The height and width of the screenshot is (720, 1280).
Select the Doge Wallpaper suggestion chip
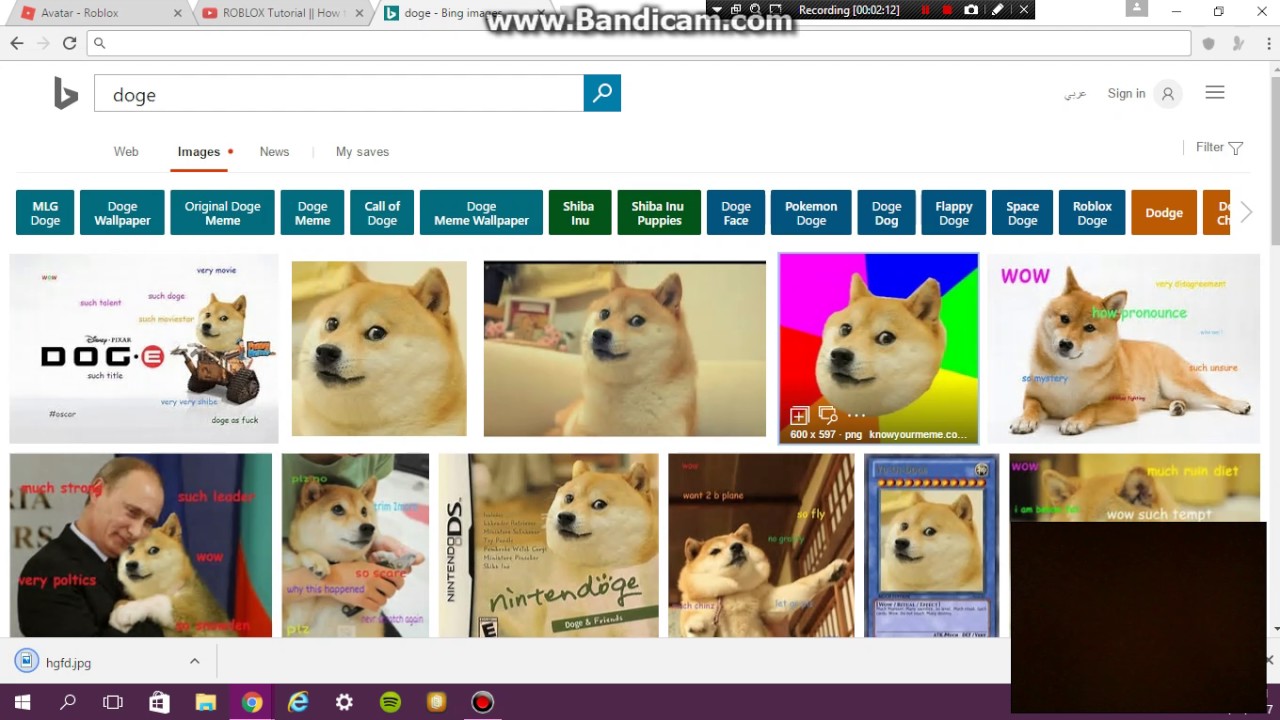[122, 213]
